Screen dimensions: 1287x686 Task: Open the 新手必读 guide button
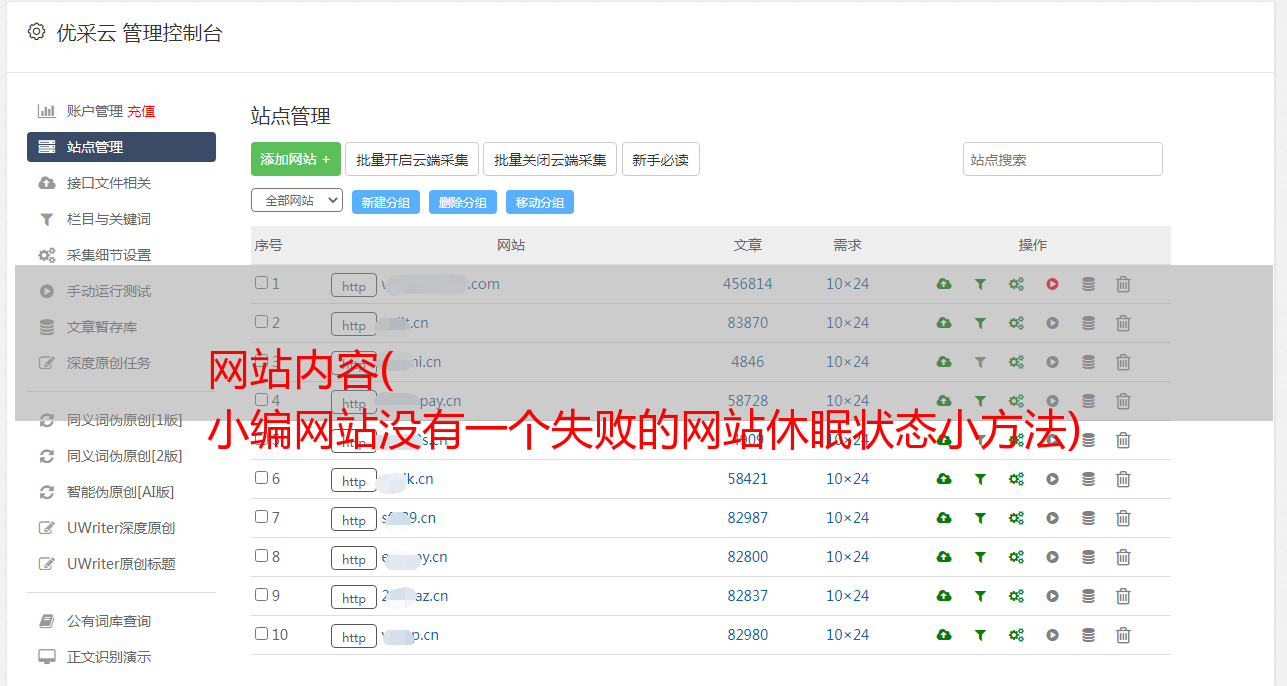point(660,159)
